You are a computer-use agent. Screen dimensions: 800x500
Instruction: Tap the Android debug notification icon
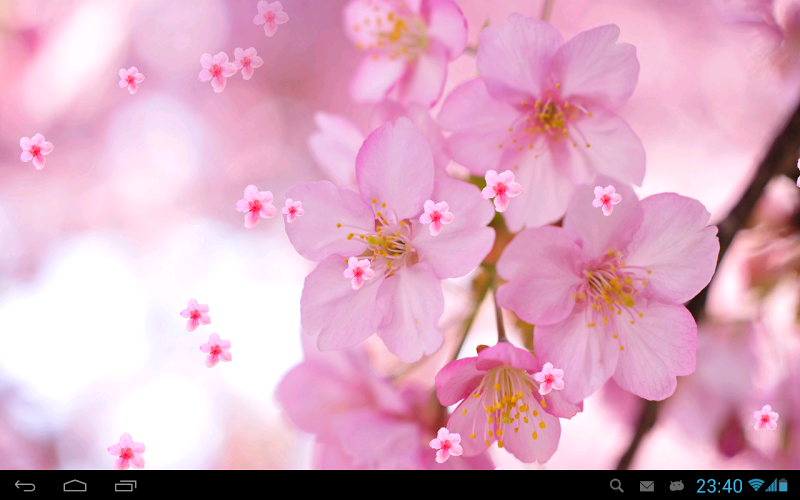[677, 486]
